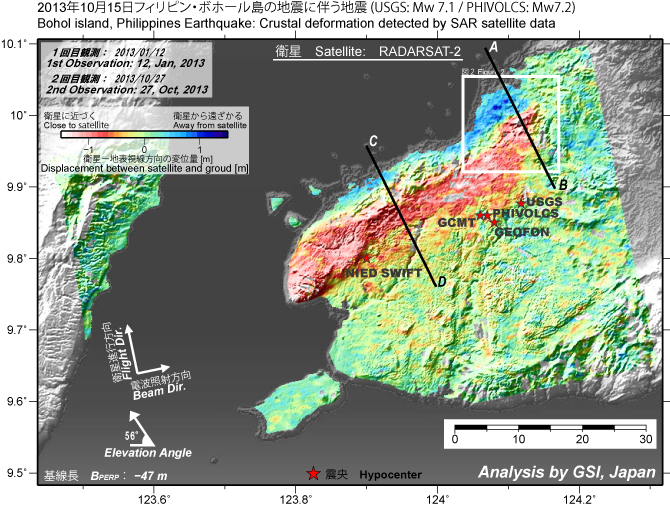Click the profile endpoint label D
The height and width of the screenshot is (508, 670).
click(x=442, y=281)
